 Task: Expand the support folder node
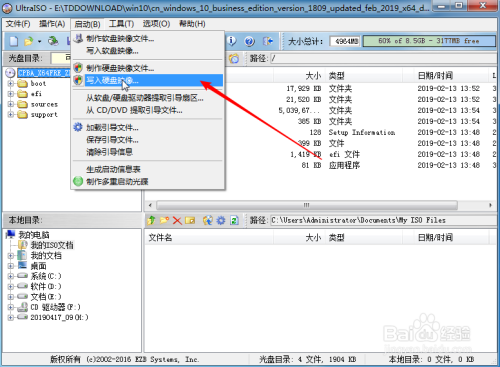11,114
